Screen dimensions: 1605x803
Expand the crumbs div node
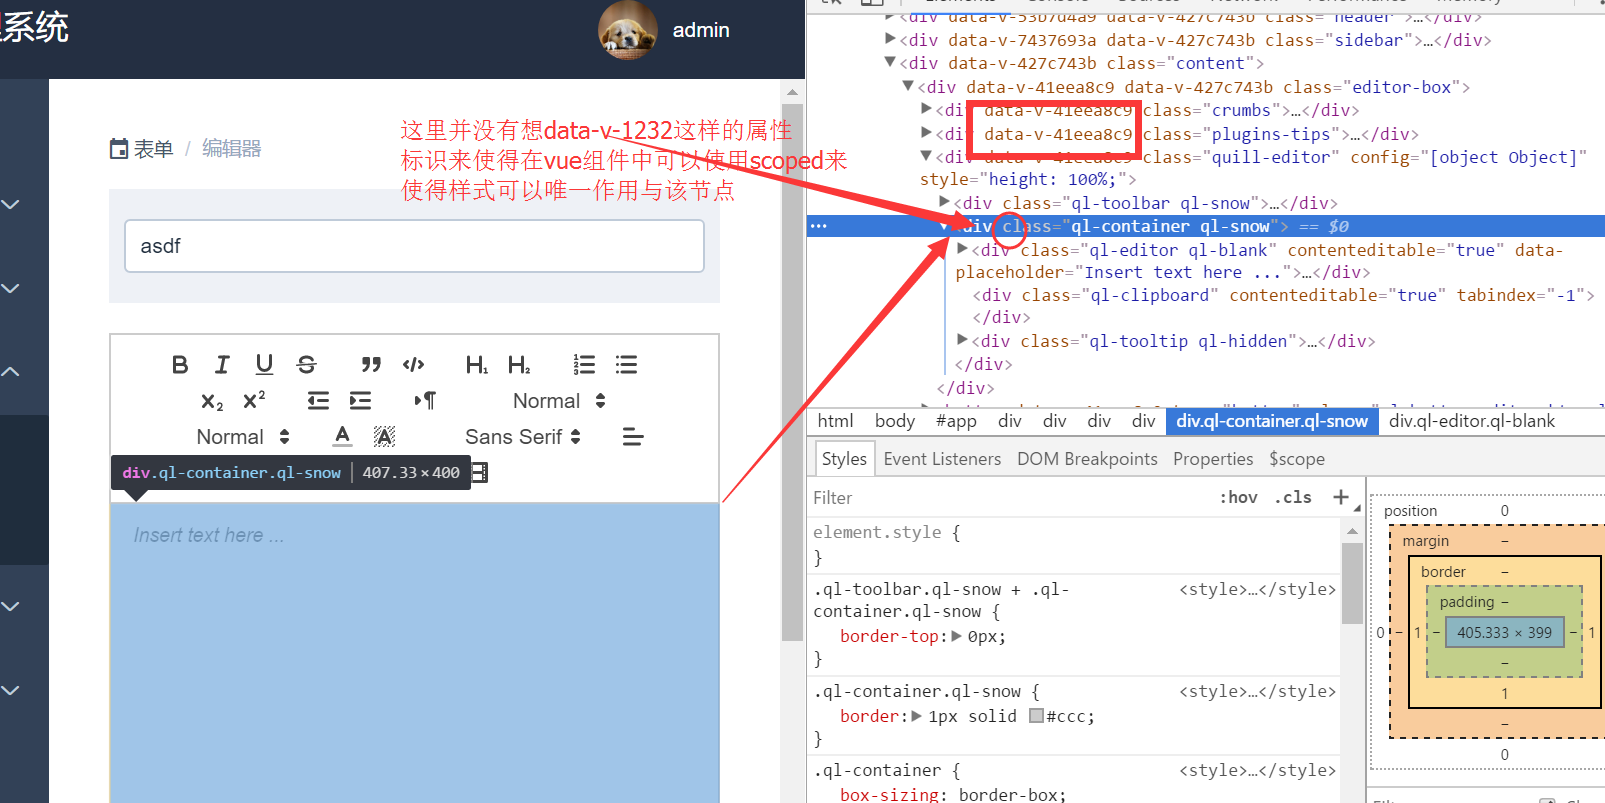pos(927,109)
